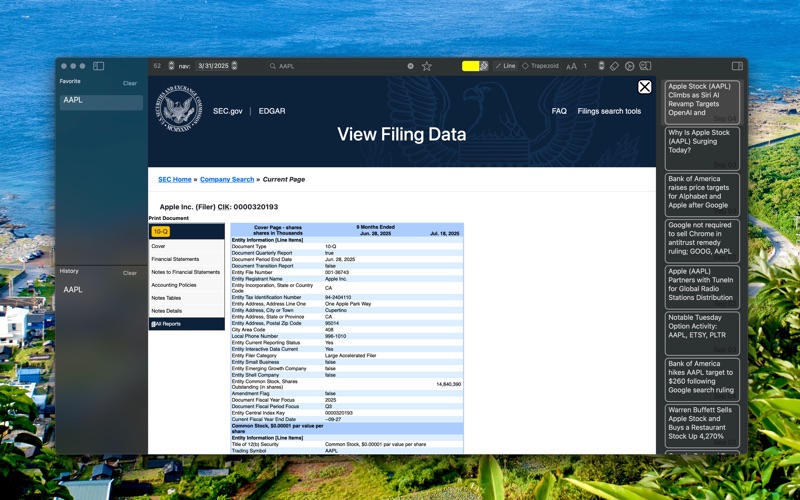Click the play circle toolbar icon

[x=629, y=66]
